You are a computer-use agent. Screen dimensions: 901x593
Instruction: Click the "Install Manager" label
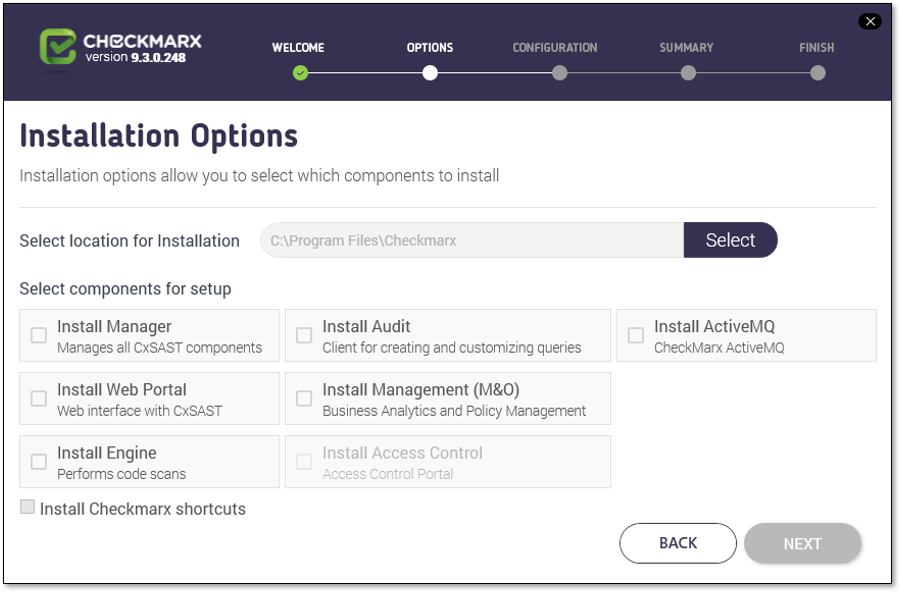tap(114, 327)
